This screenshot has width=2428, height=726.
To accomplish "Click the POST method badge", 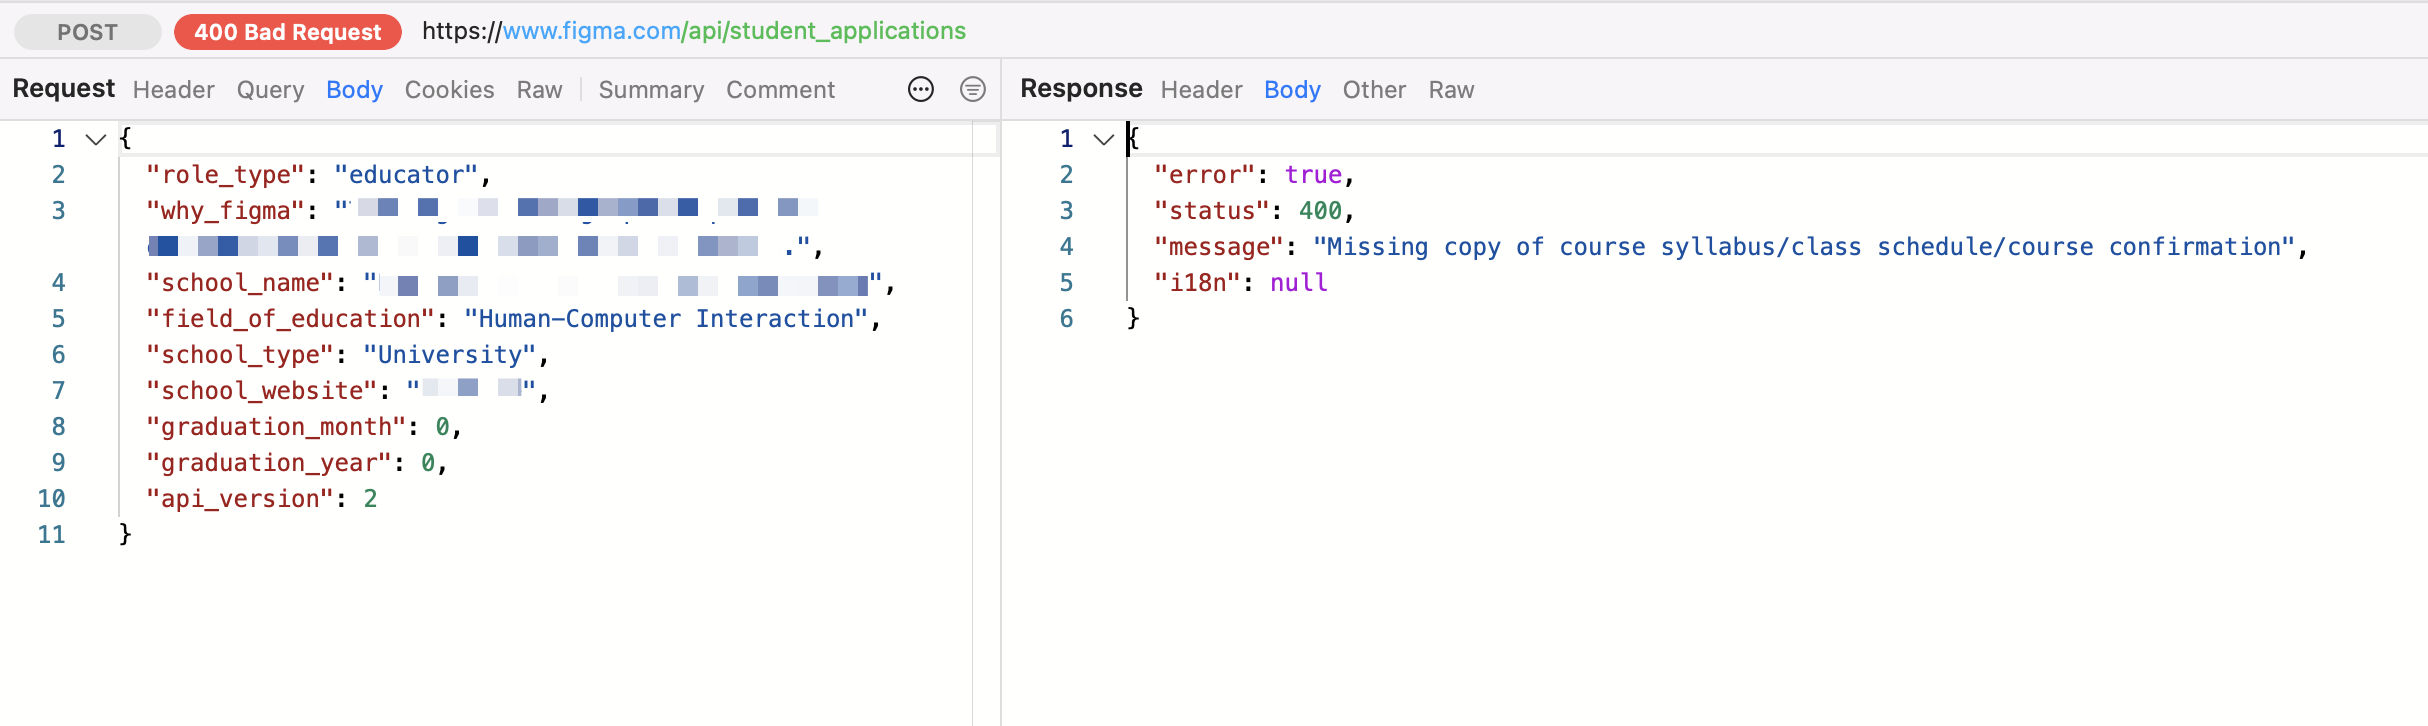I will [88, 32].
